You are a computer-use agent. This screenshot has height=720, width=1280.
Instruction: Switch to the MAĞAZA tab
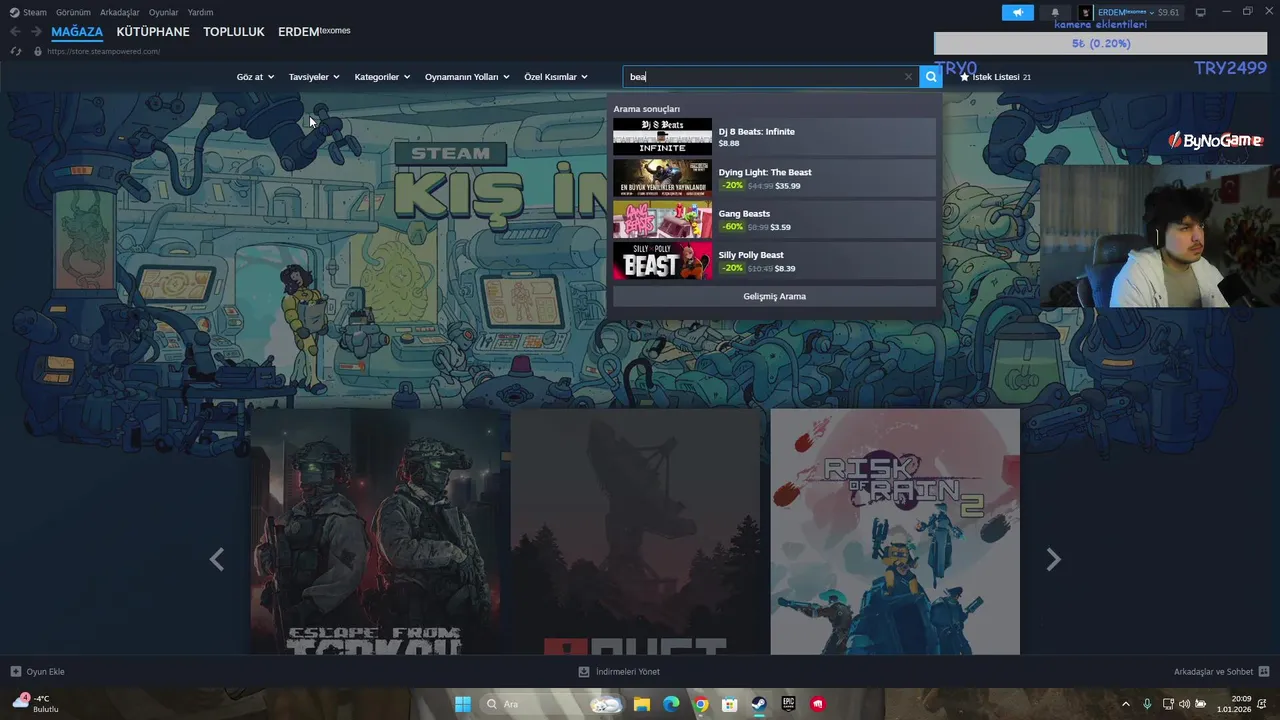pos(77,31)
